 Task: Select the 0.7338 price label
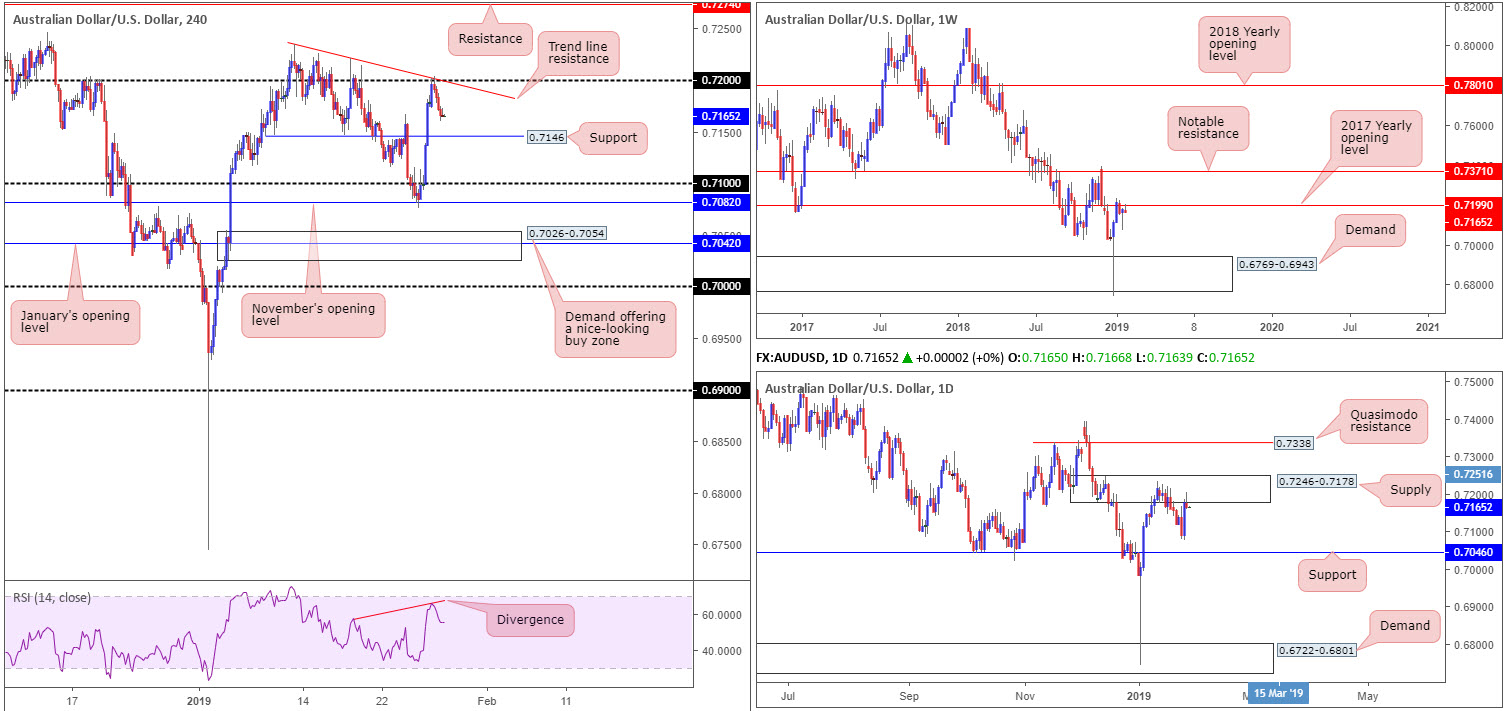coord(1296,441)
